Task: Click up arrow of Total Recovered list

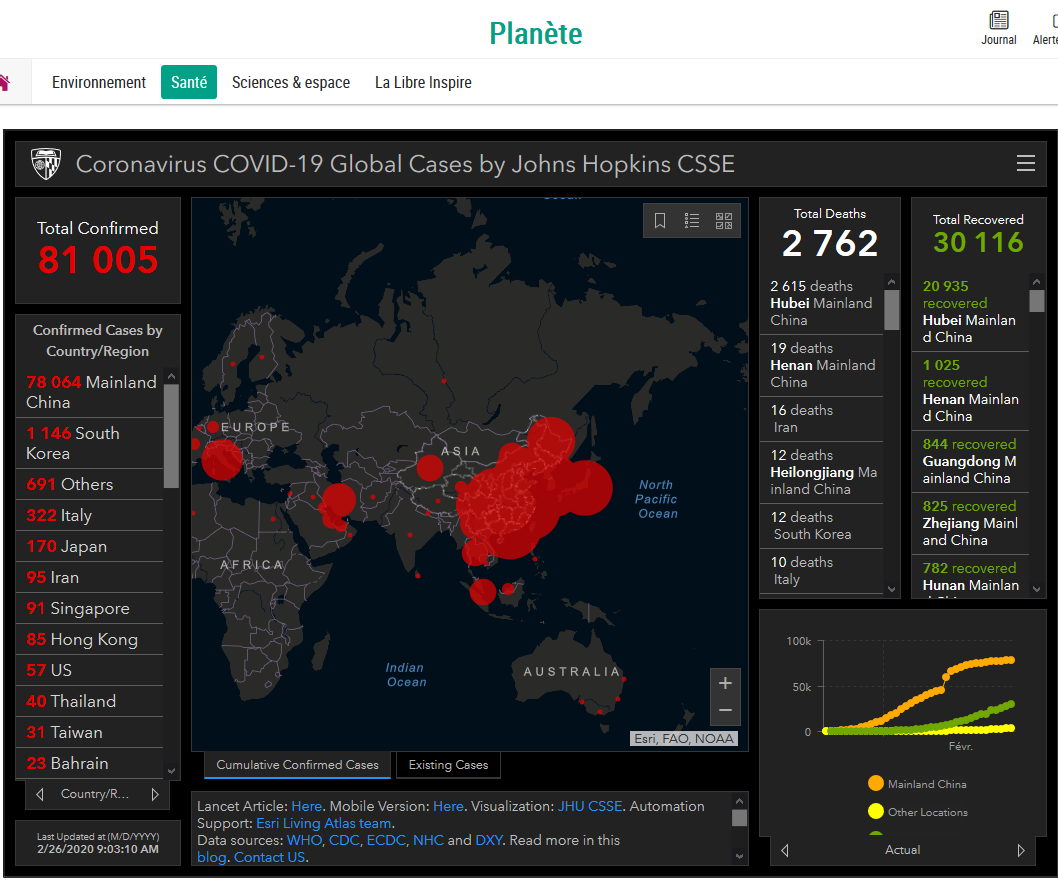Action: [1036, 281]
